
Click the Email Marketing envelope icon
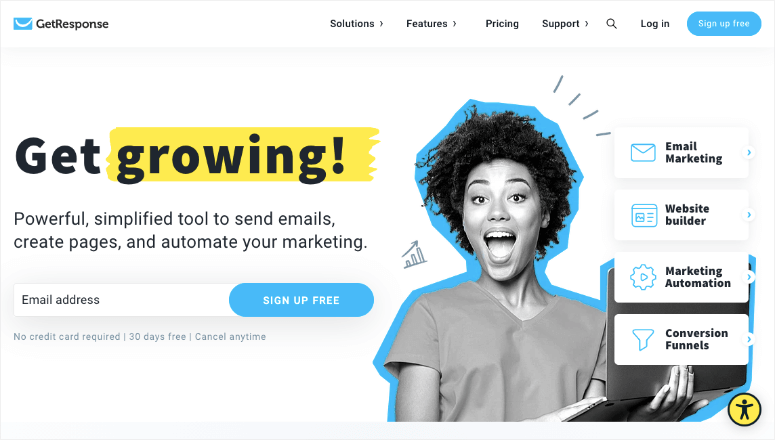click(x=643, y=153)
